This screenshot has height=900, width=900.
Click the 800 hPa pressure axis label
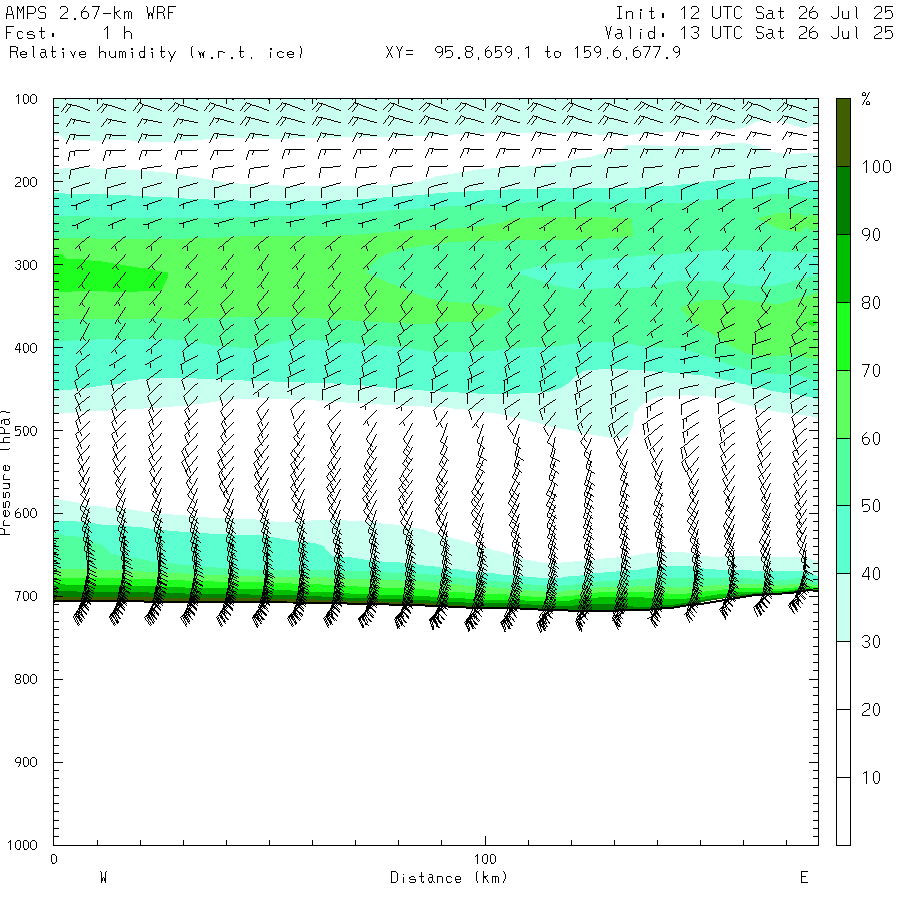point(26,679)
